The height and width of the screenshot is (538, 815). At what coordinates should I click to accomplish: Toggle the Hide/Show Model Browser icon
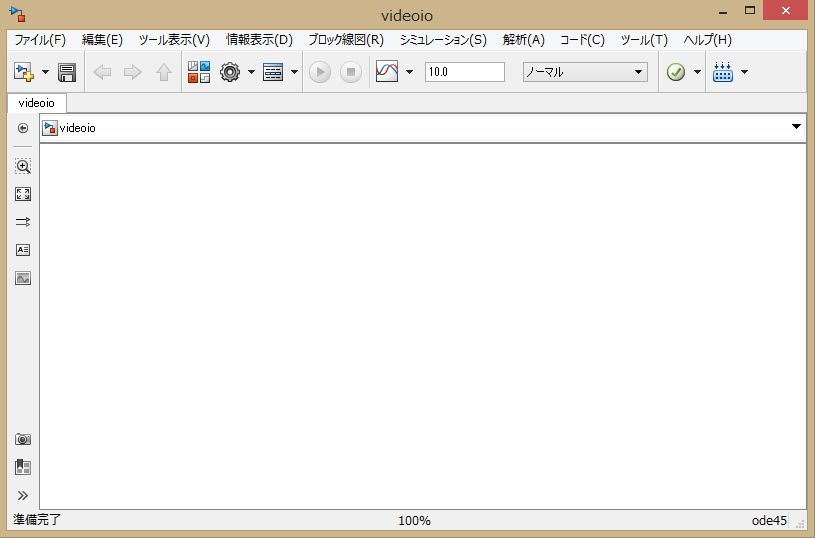pyautogui.click(x=23, y=467)
